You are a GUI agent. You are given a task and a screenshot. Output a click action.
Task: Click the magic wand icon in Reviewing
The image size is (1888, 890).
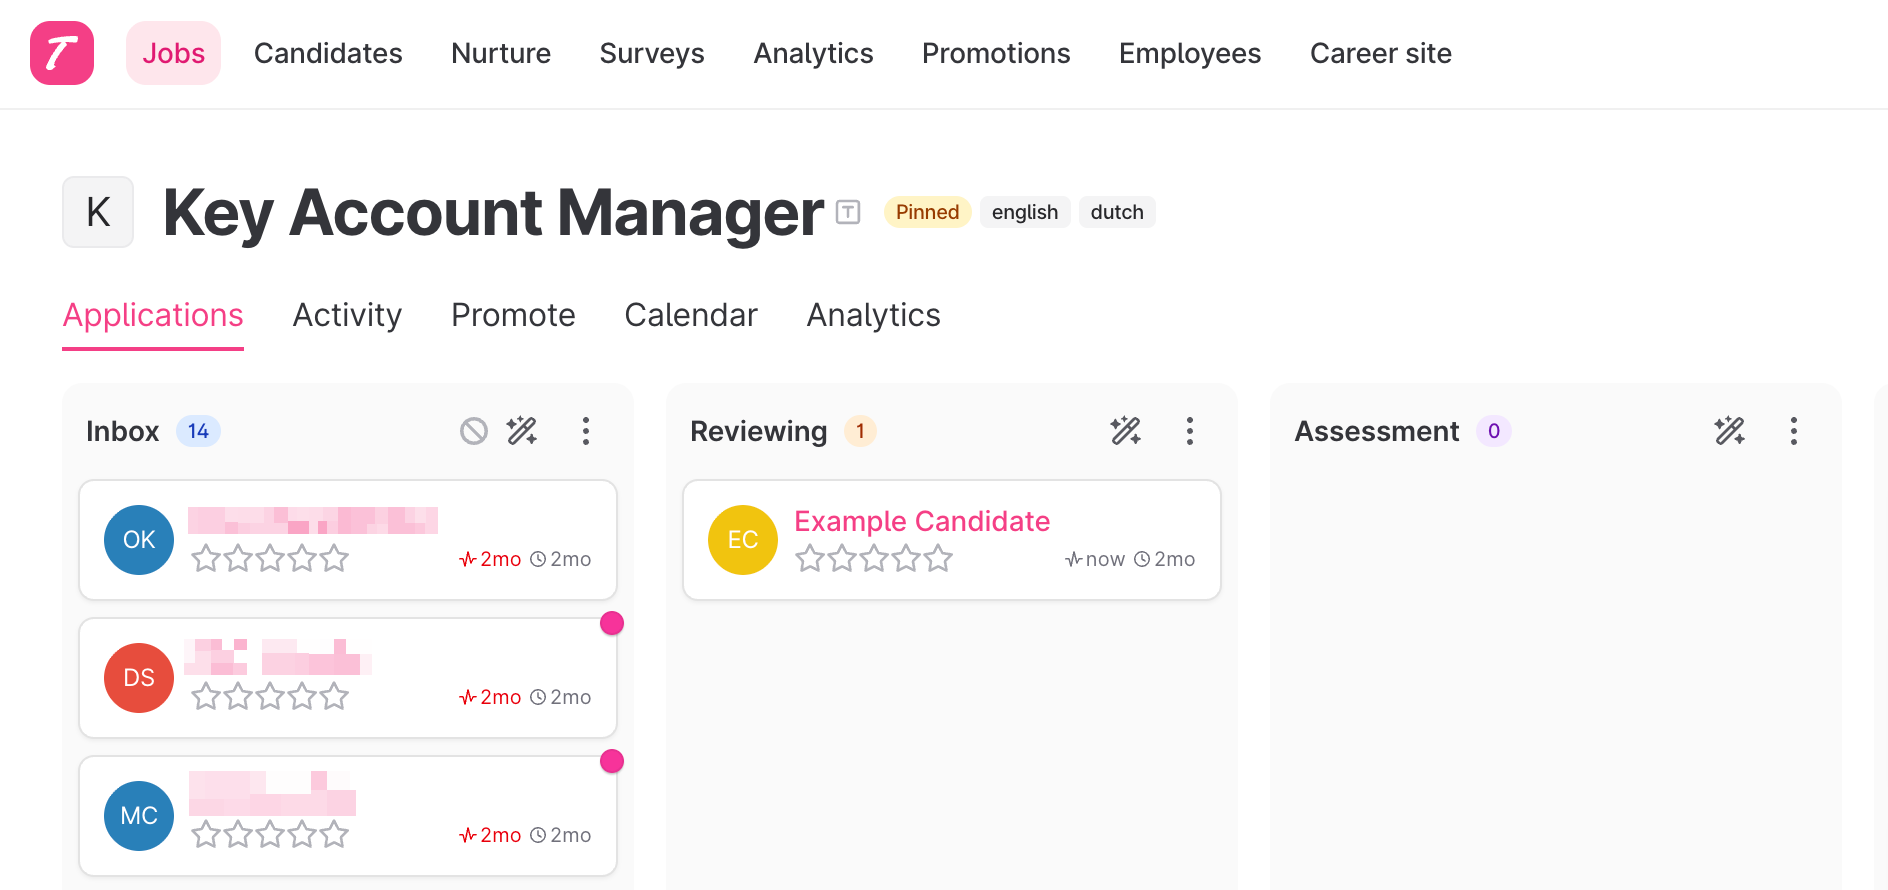[1126, 431]
